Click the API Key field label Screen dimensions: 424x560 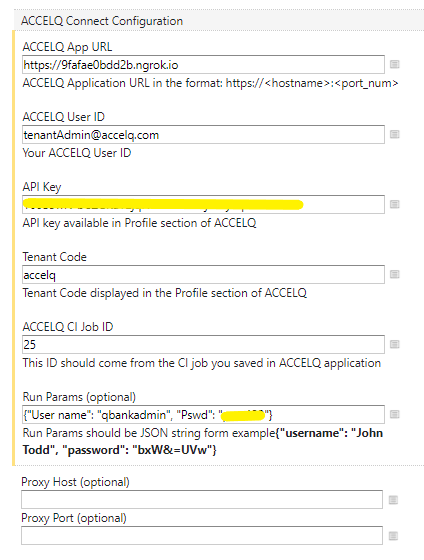pos(42,187)
